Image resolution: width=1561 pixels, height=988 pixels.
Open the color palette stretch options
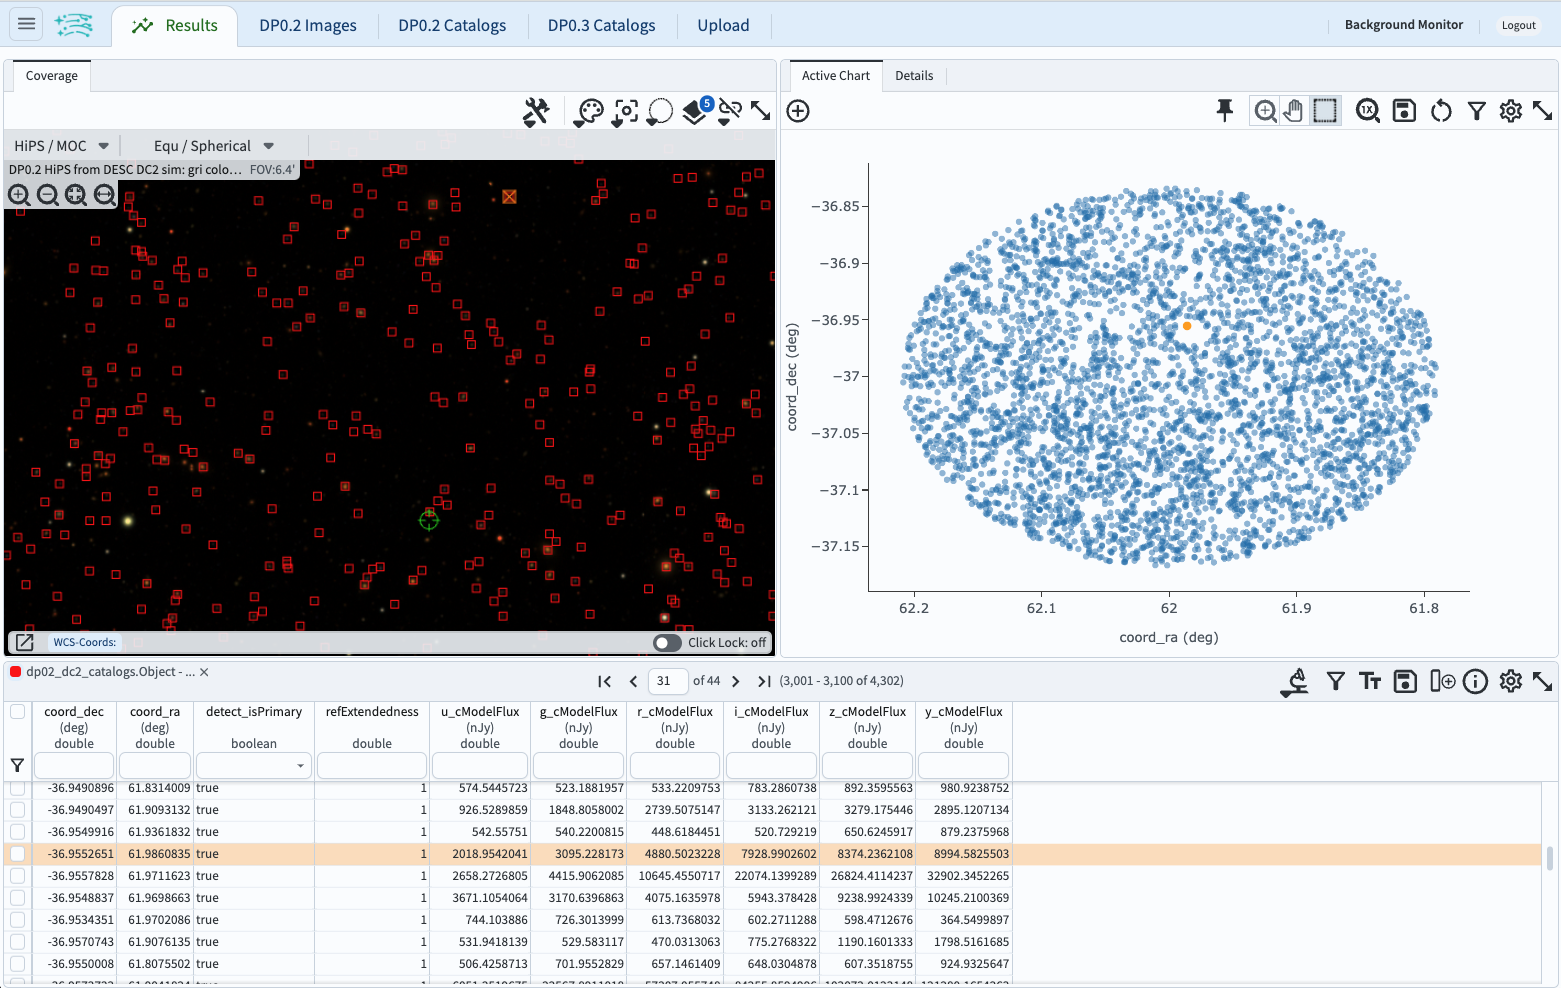(x=589, y=112)
